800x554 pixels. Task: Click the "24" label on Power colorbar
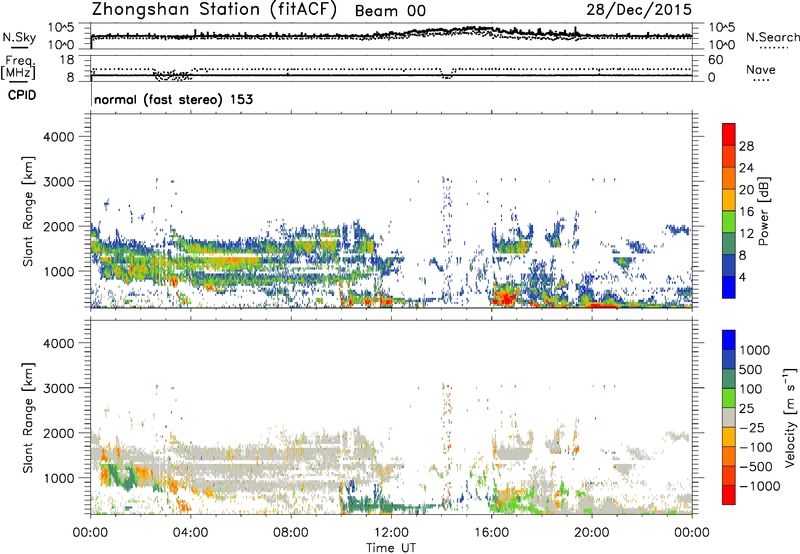[x=746, y=168]
